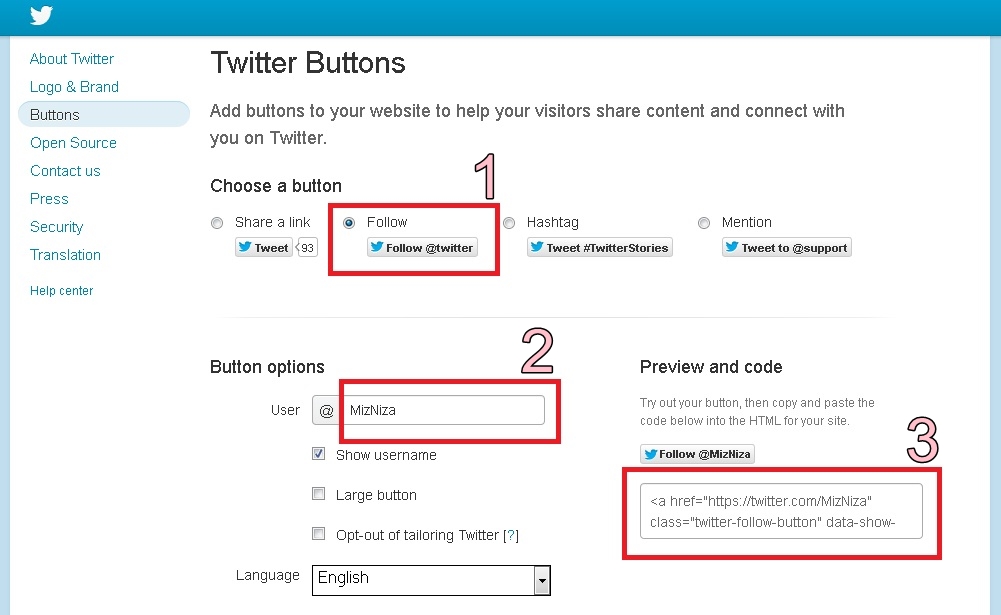Uncheck the Show username checkbox
1001x615 pixels.
coord(319,454)
